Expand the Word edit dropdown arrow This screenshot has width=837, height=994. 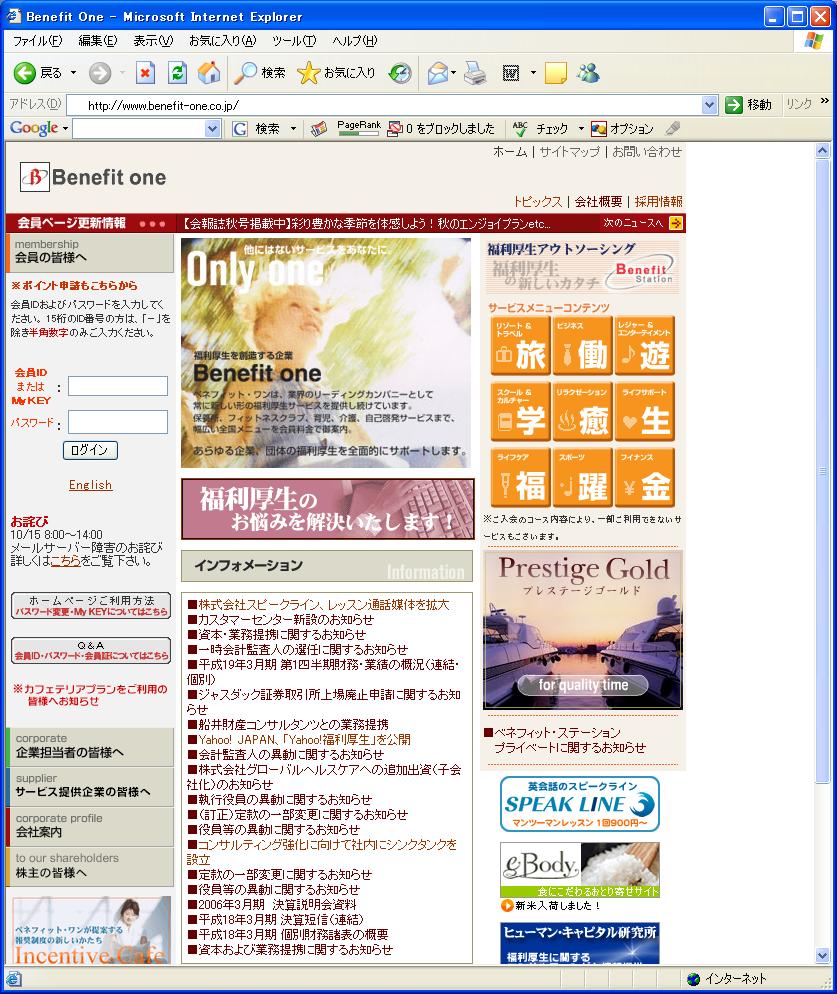coord(533,73)
